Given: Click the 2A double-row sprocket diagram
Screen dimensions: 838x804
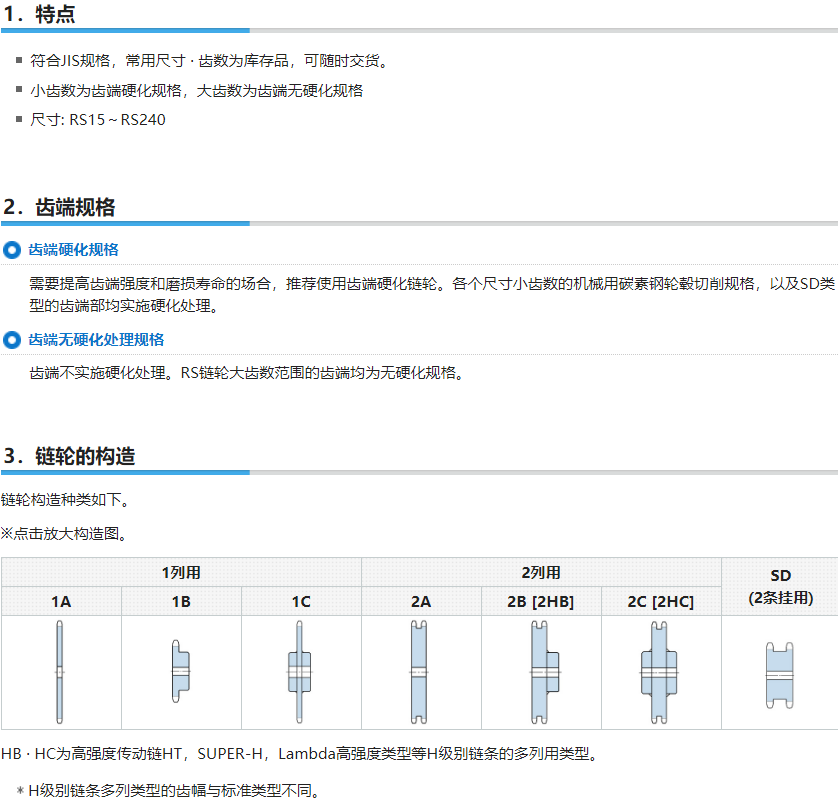Looking at the screenshot, I should 420,672.
